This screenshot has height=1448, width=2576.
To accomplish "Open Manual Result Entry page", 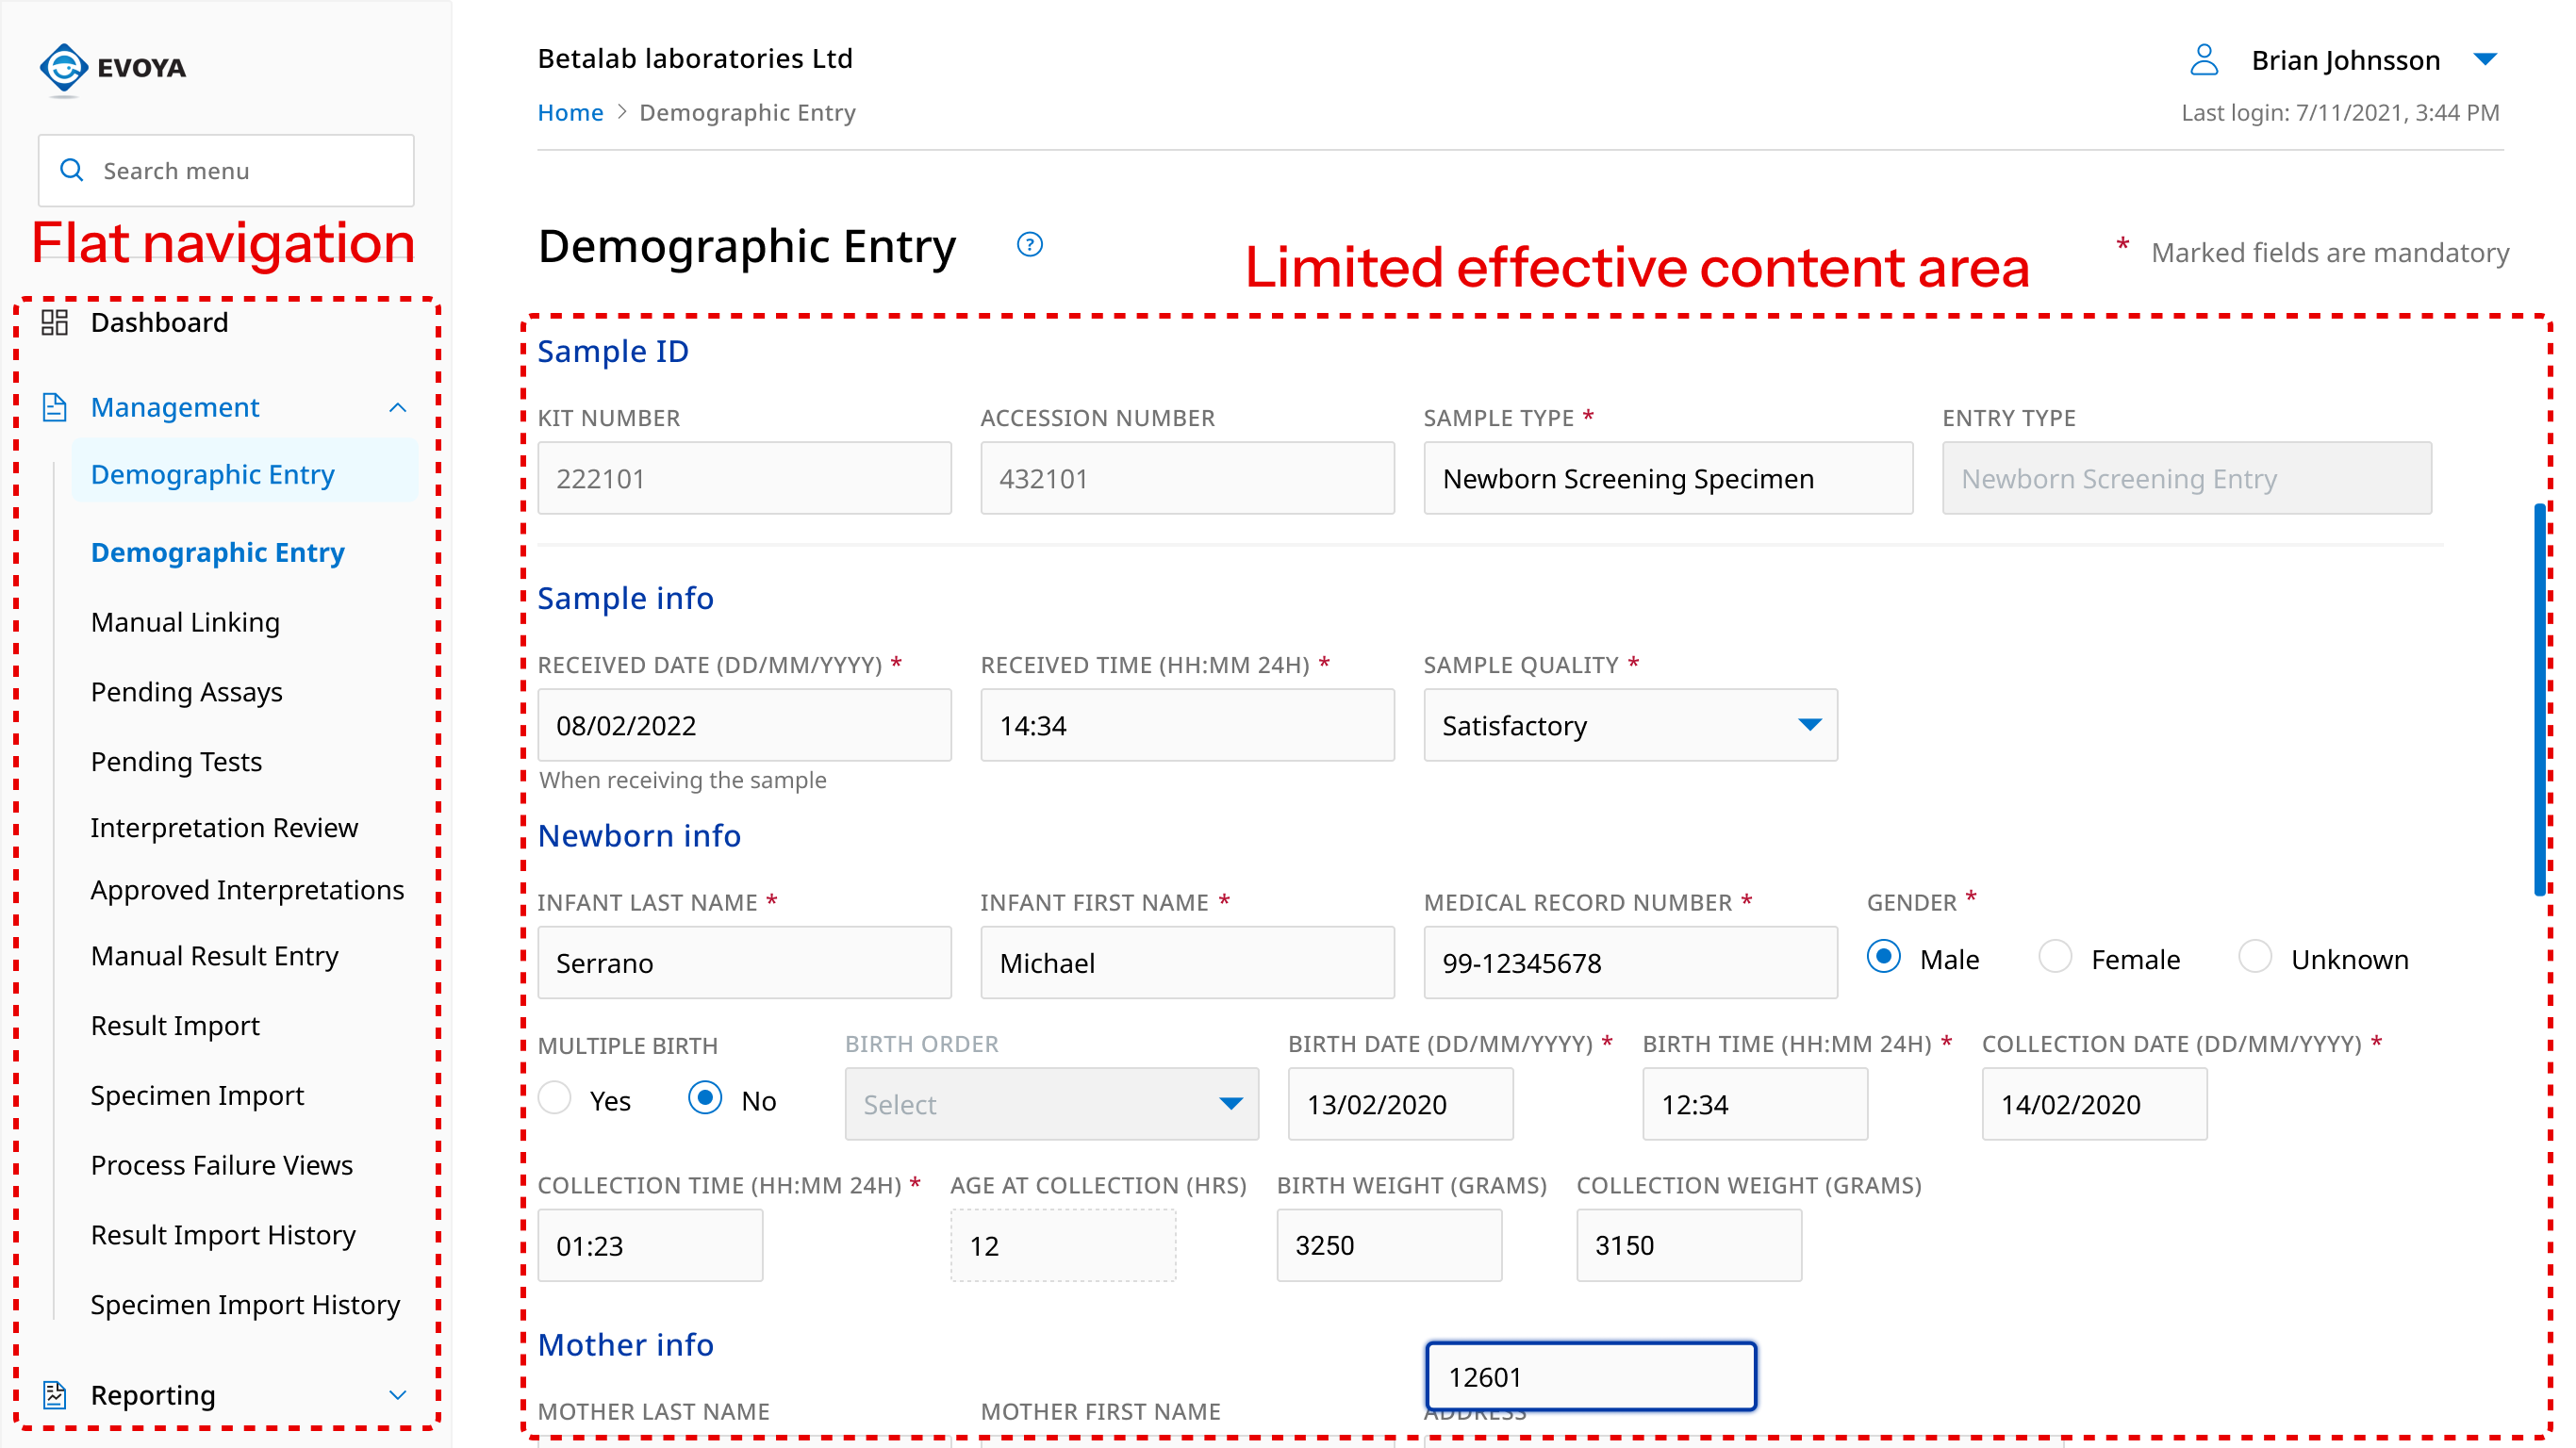I will tap(214, 957).
